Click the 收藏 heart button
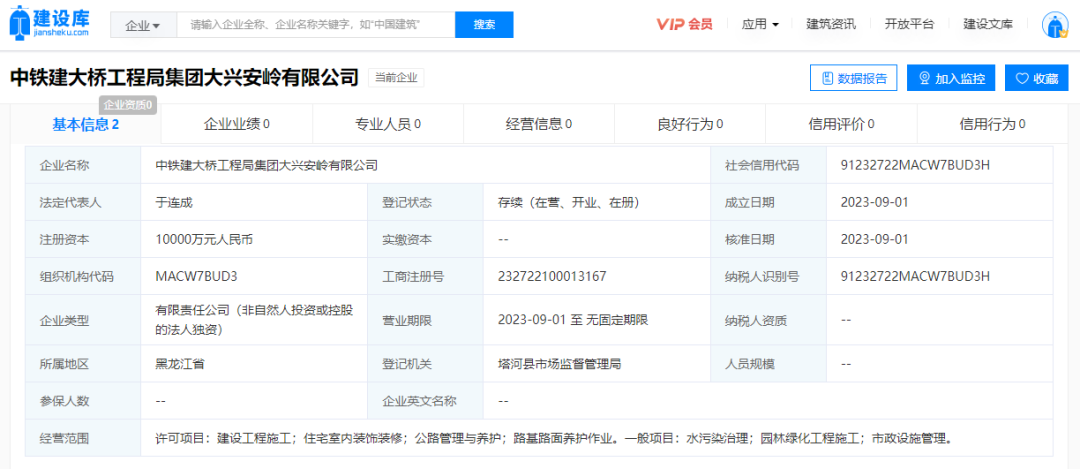The height and width of the screenshot is (469, 1080). click(x=1037, y=78)
